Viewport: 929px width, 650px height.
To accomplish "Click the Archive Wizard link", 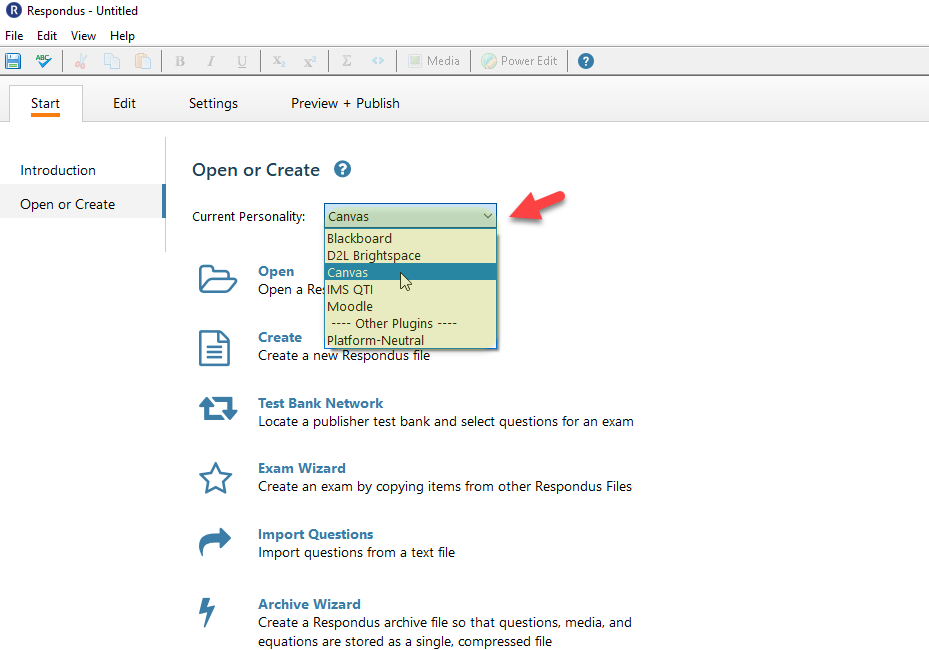I will [309, 604].
